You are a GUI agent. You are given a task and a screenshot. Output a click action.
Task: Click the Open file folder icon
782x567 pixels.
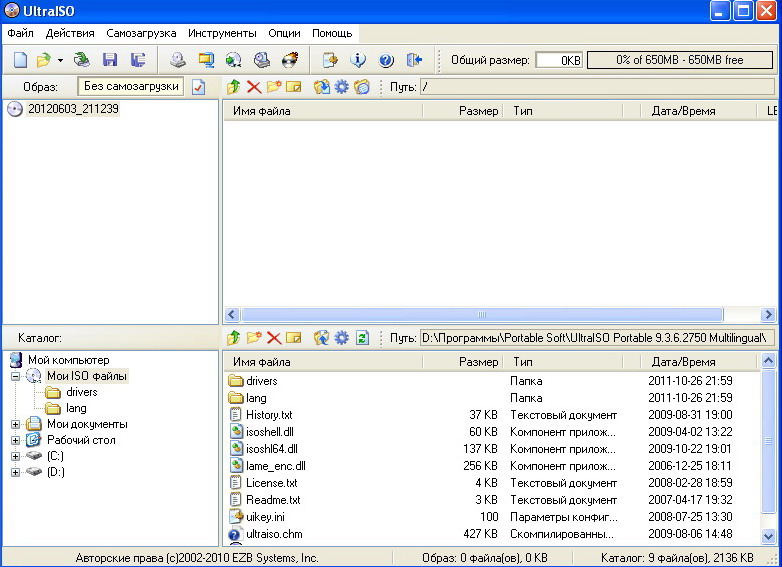pyautogui.click(x=44, y=60)
